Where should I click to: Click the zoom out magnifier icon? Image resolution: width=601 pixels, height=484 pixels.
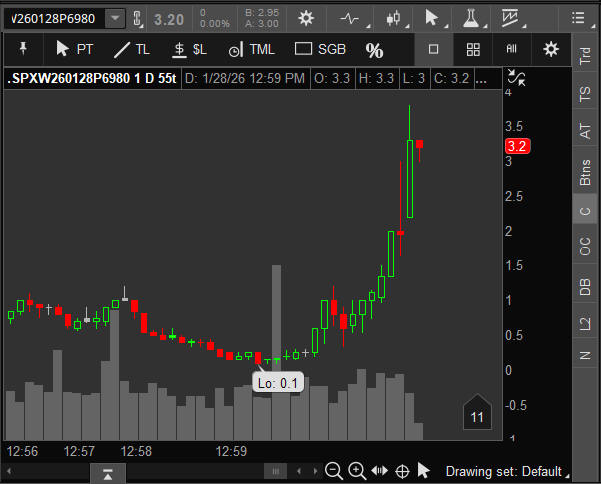coord(333,471)
